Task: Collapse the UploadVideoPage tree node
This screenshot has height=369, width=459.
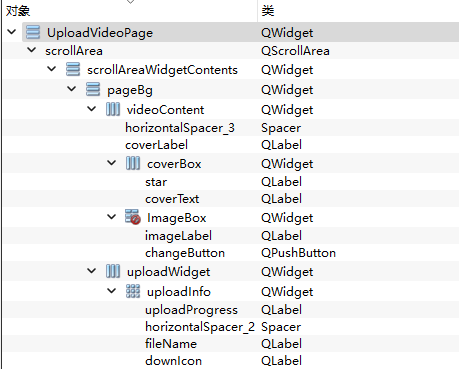Action: point(12,32)
